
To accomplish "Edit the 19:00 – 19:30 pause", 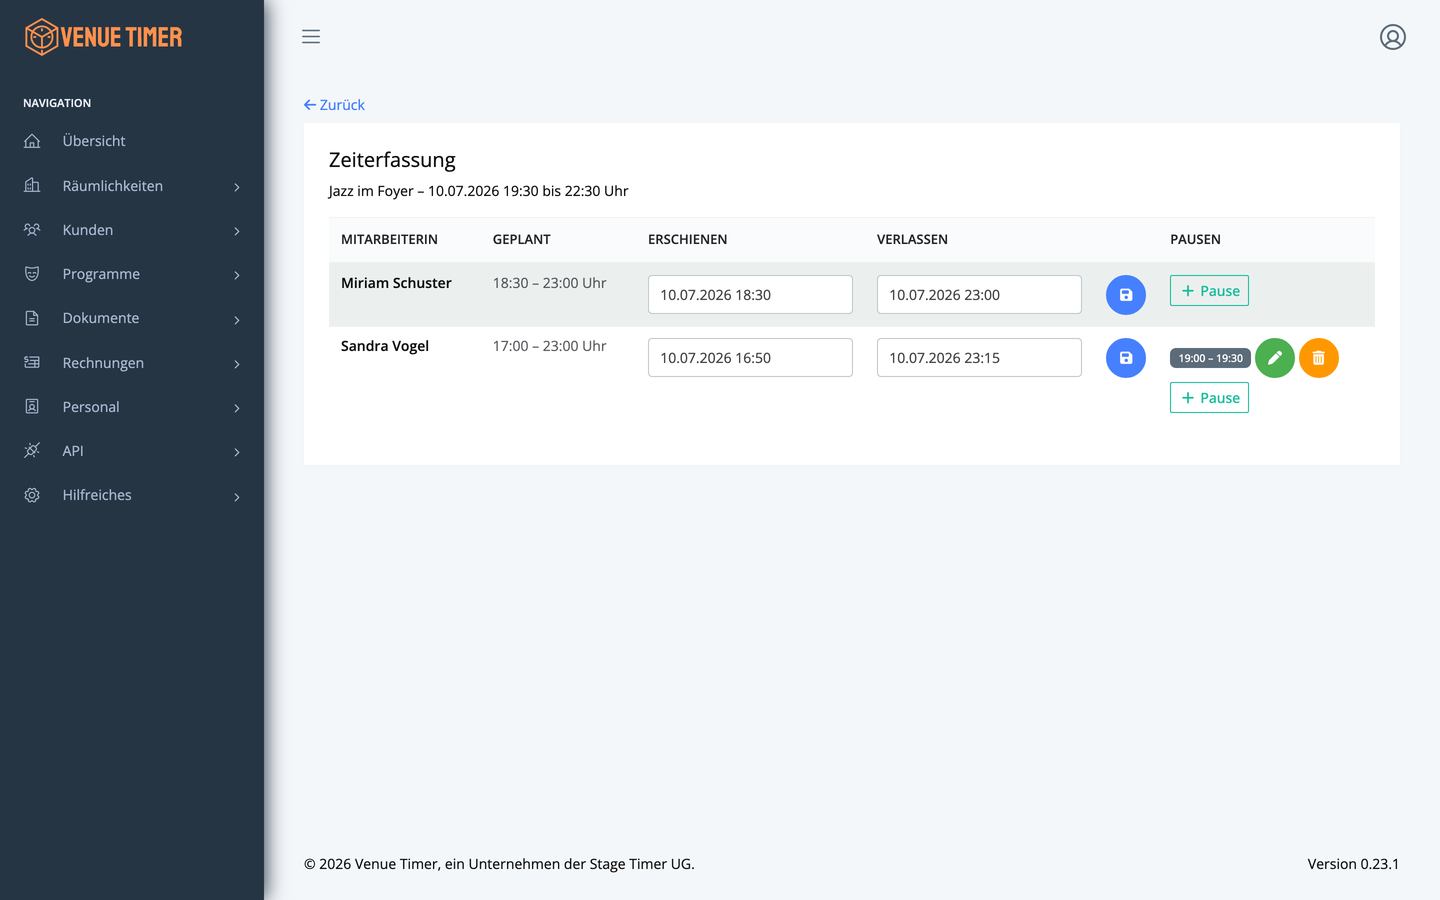I will coord(1275,358).
